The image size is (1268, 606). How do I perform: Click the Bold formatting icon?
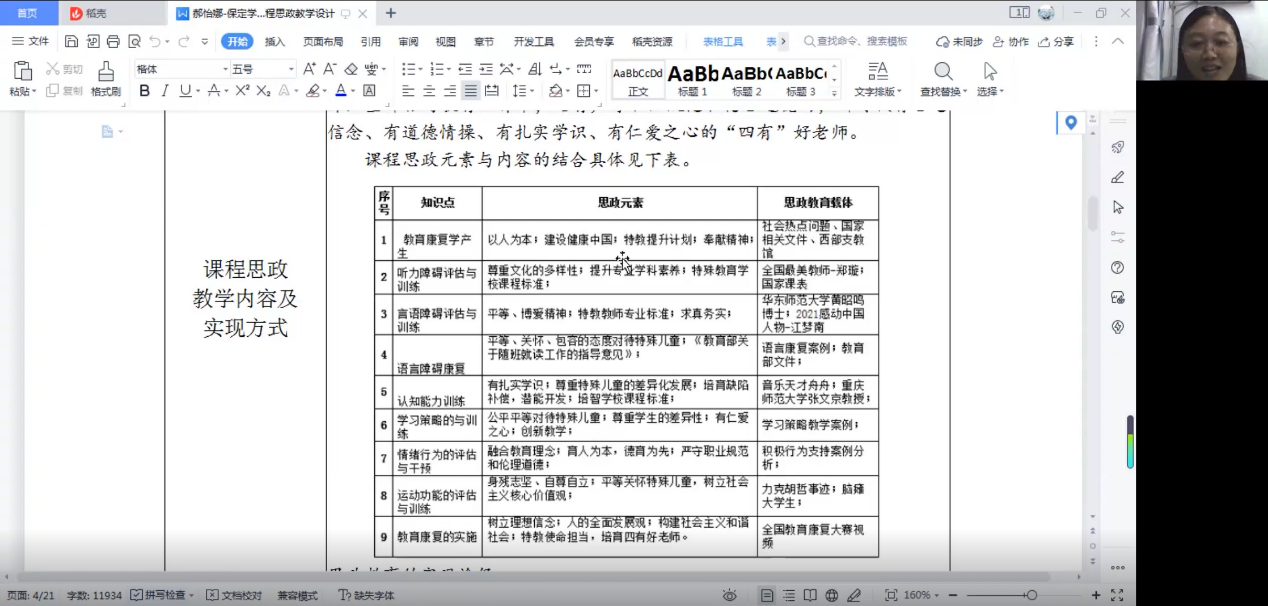click(144, 91)
